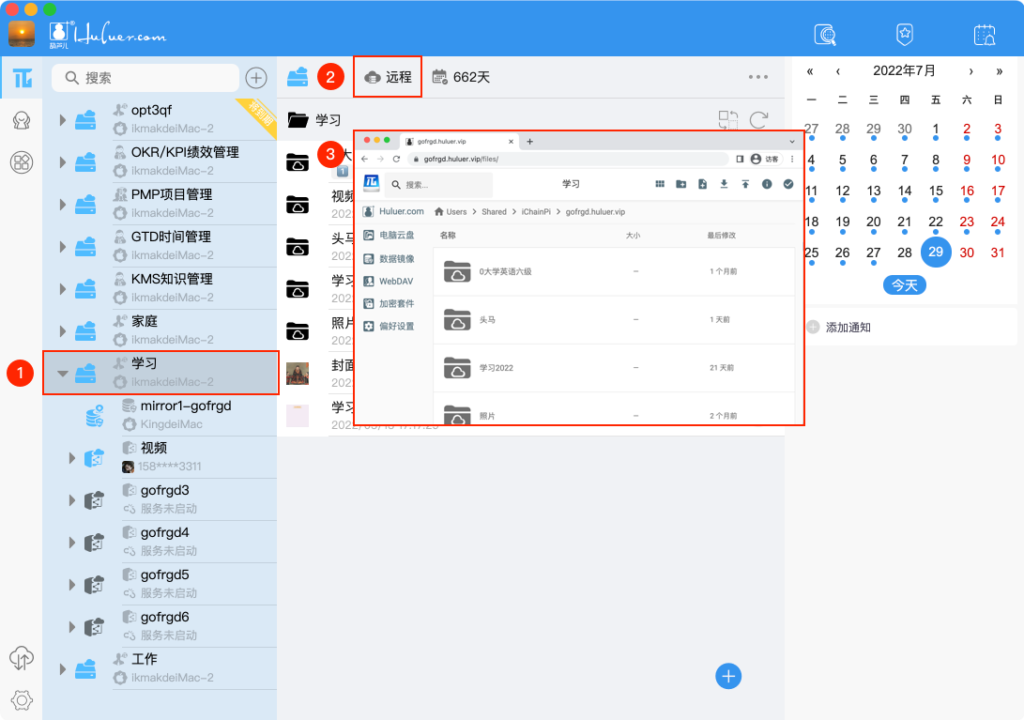Collapse the 学习 tree item
The height and width of the screenshot is (720, 1024).
[x=63, y=374]
